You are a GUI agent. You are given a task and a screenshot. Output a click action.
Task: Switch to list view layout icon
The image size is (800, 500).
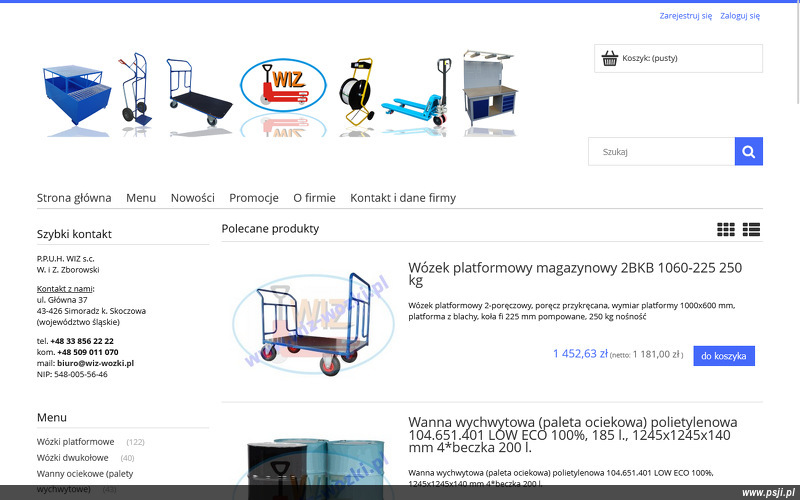click(751, 230)
